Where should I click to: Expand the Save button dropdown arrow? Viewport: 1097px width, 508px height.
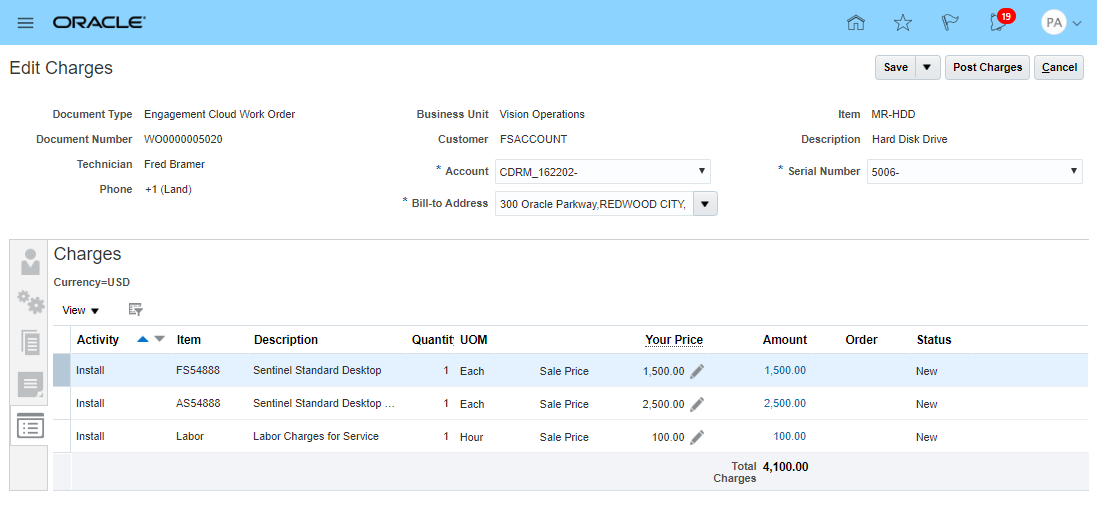pyautogui.click(x=928, y=67)
